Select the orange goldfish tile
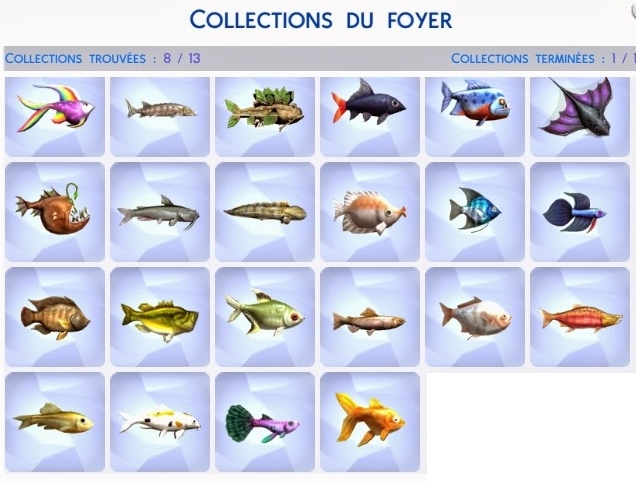The height and width of the screenshot is (482, 636). click(x=370, y=422)
